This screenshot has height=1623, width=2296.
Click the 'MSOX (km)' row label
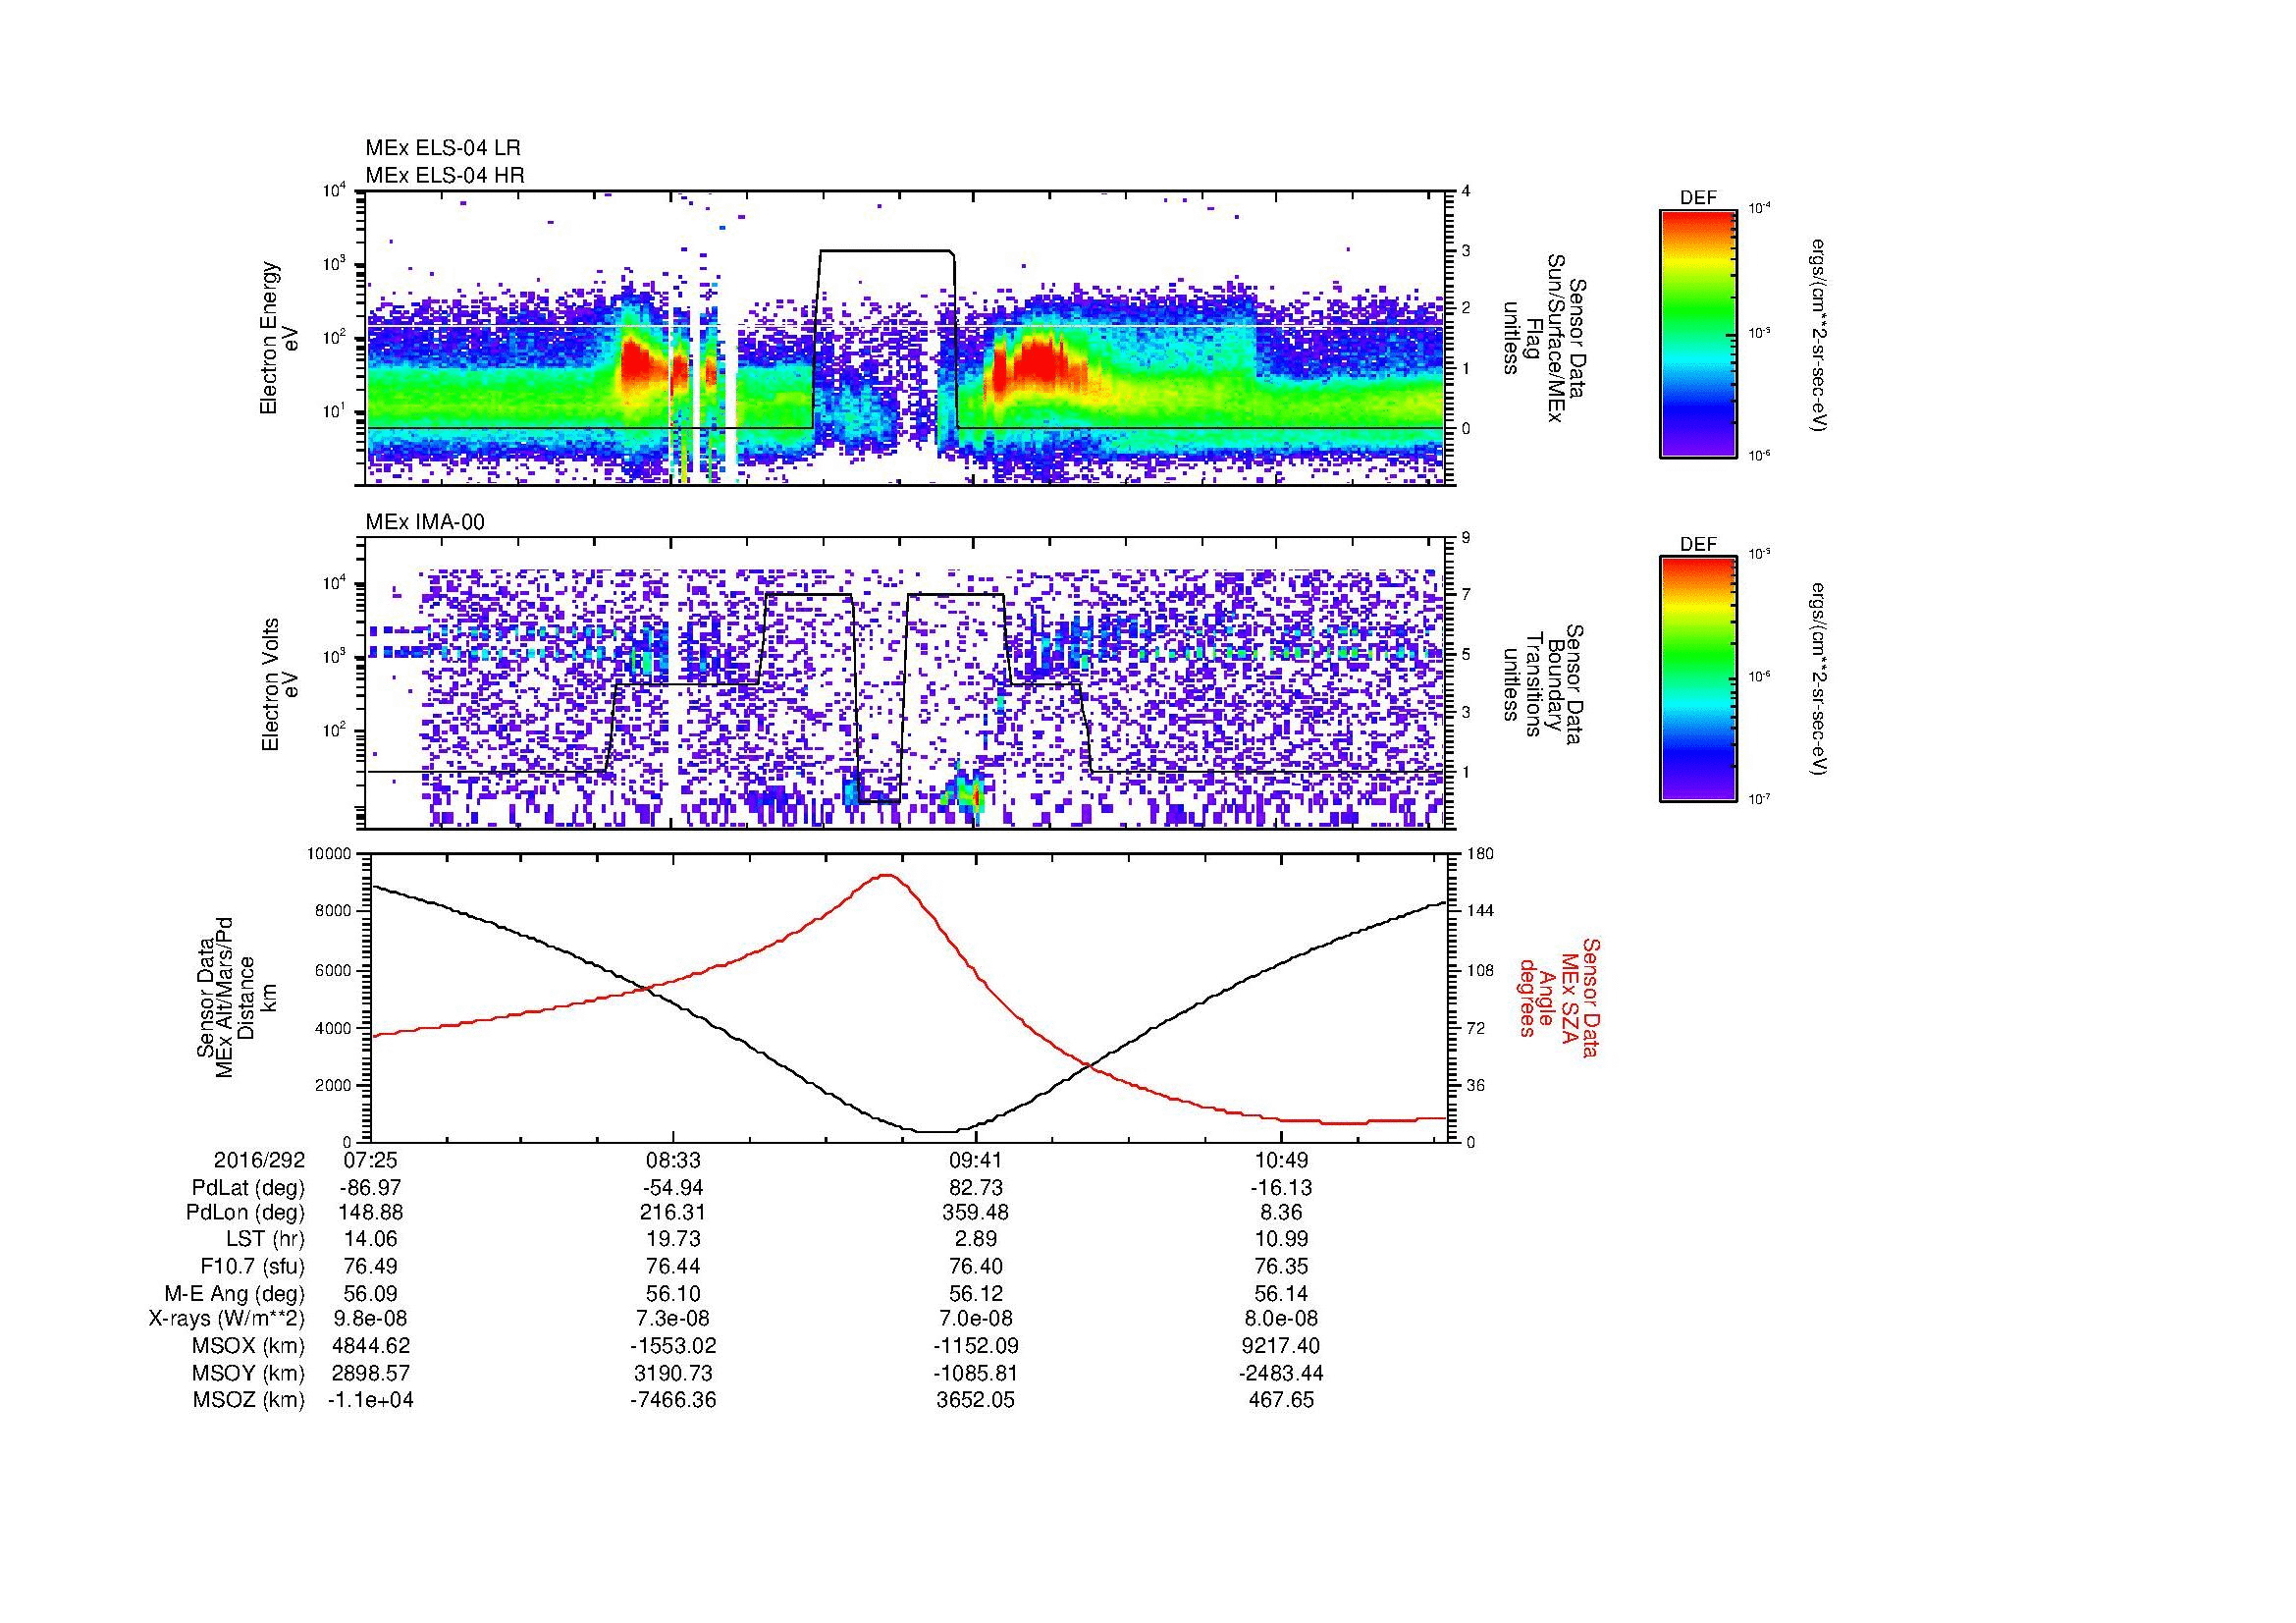click(x=248, y=1346)
